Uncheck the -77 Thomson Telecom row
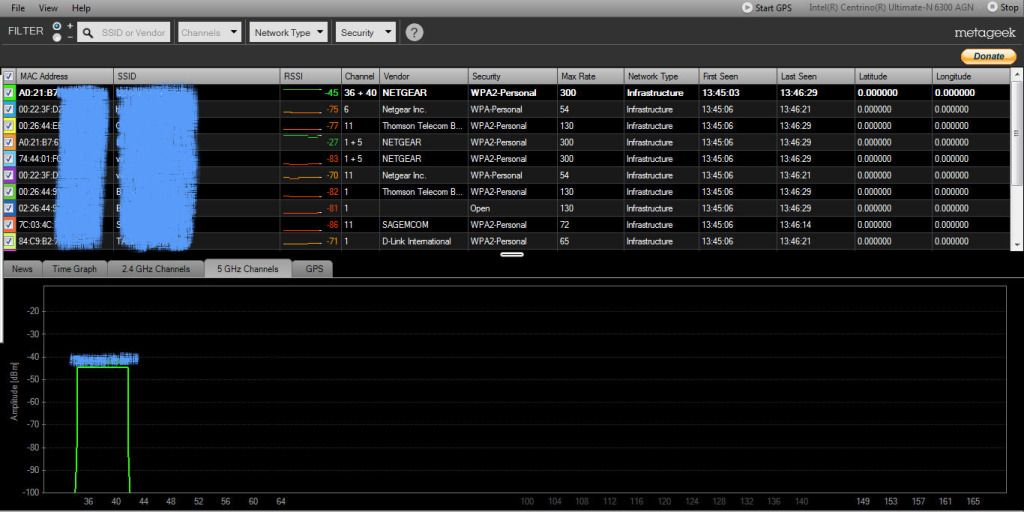The image size is (1024, 512). point(9,125)
